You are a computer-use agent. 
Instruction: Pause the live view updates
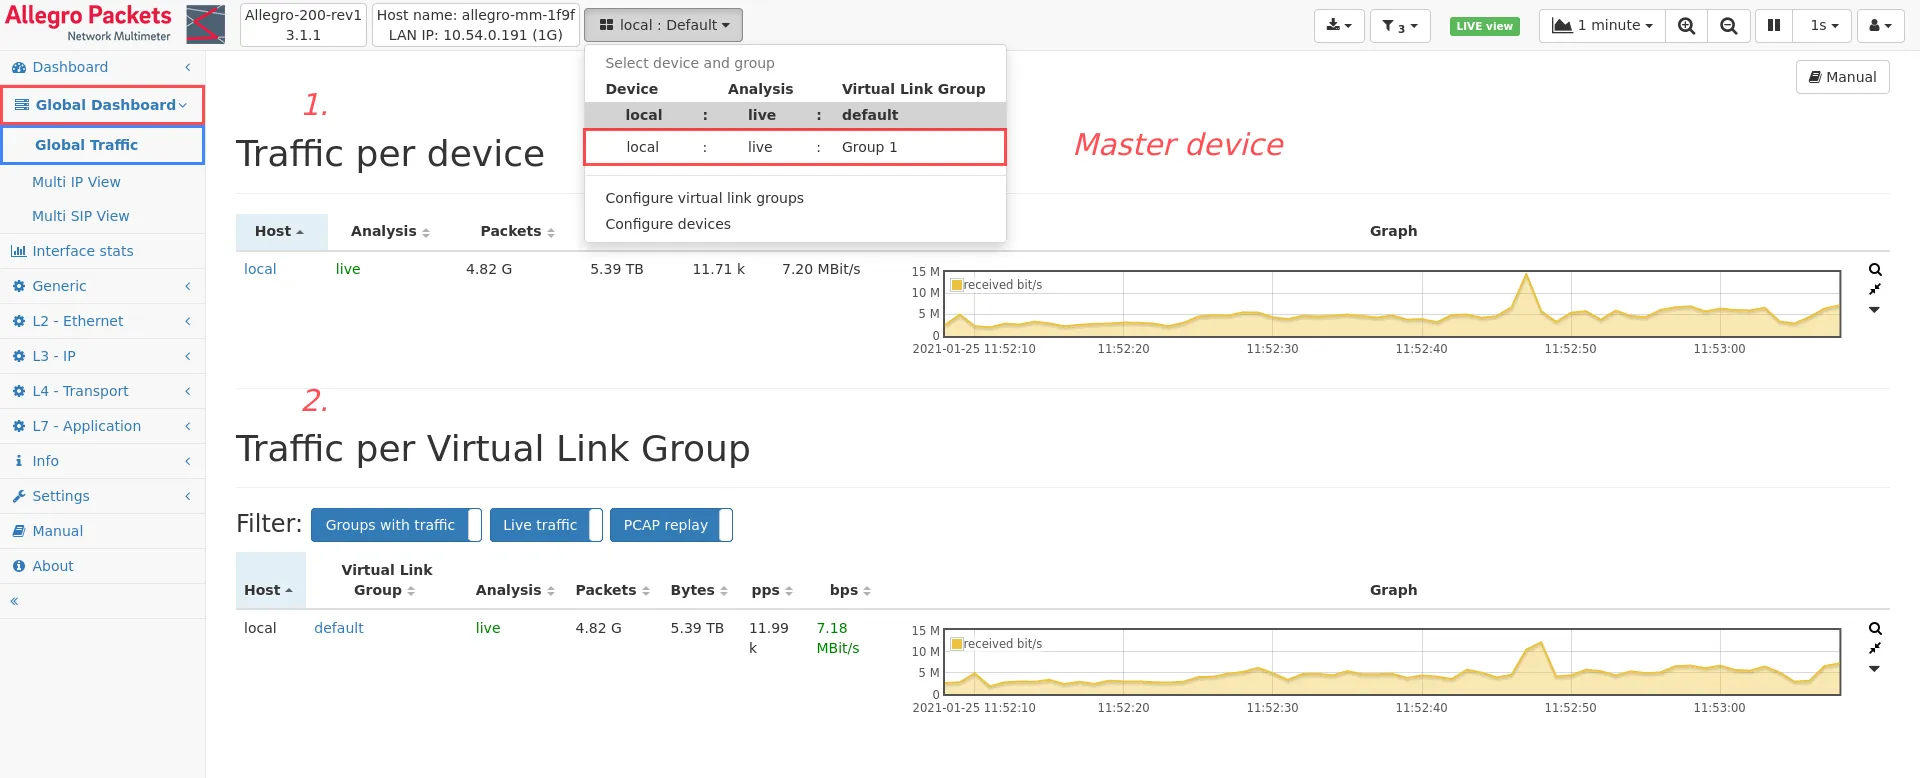point(1774,26)
